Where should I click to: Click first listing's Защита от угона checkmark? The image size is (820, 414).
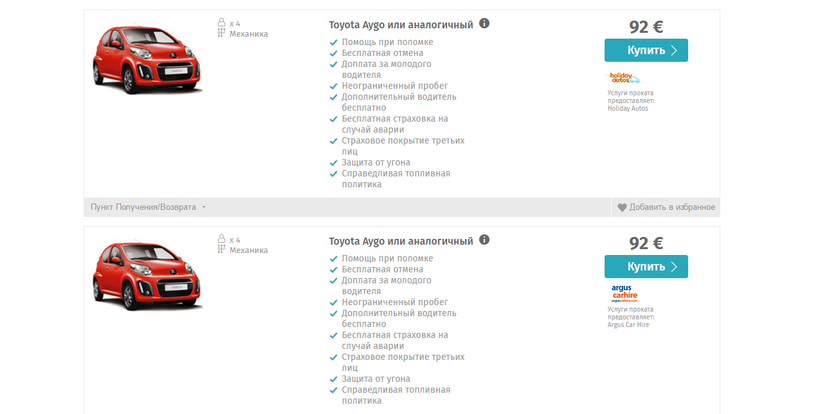pyautogui.click(x=333, y=162)
